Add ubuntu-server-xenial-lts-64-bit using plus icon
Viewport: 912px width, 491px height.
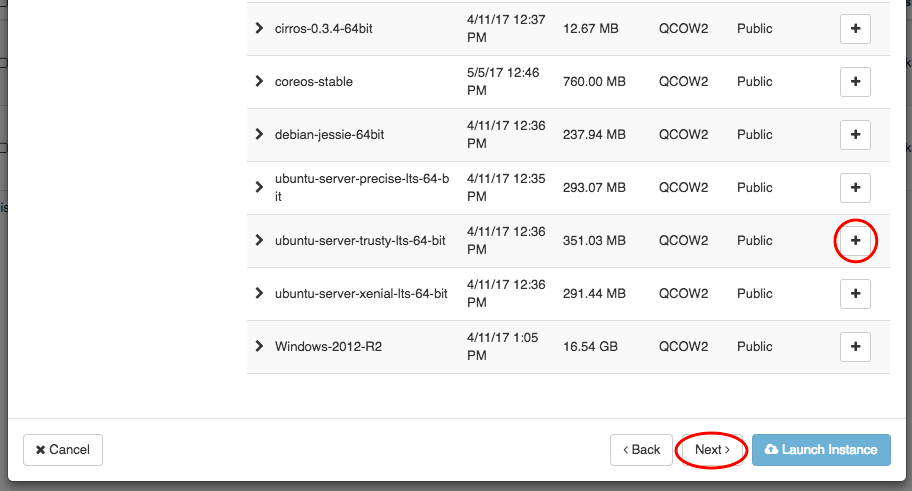[x=855, y=294]
